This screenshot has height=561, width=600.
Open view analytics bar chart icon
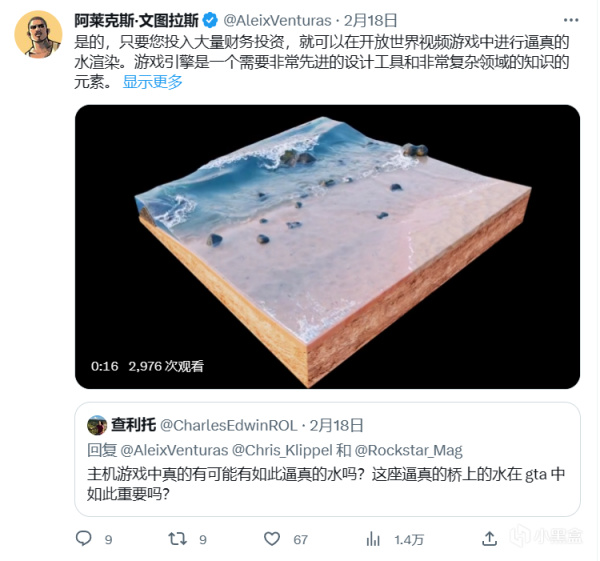(373, 539)
